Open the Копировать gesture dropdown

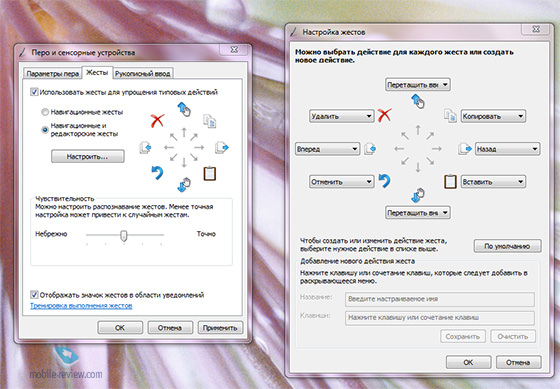pos(493,116)
